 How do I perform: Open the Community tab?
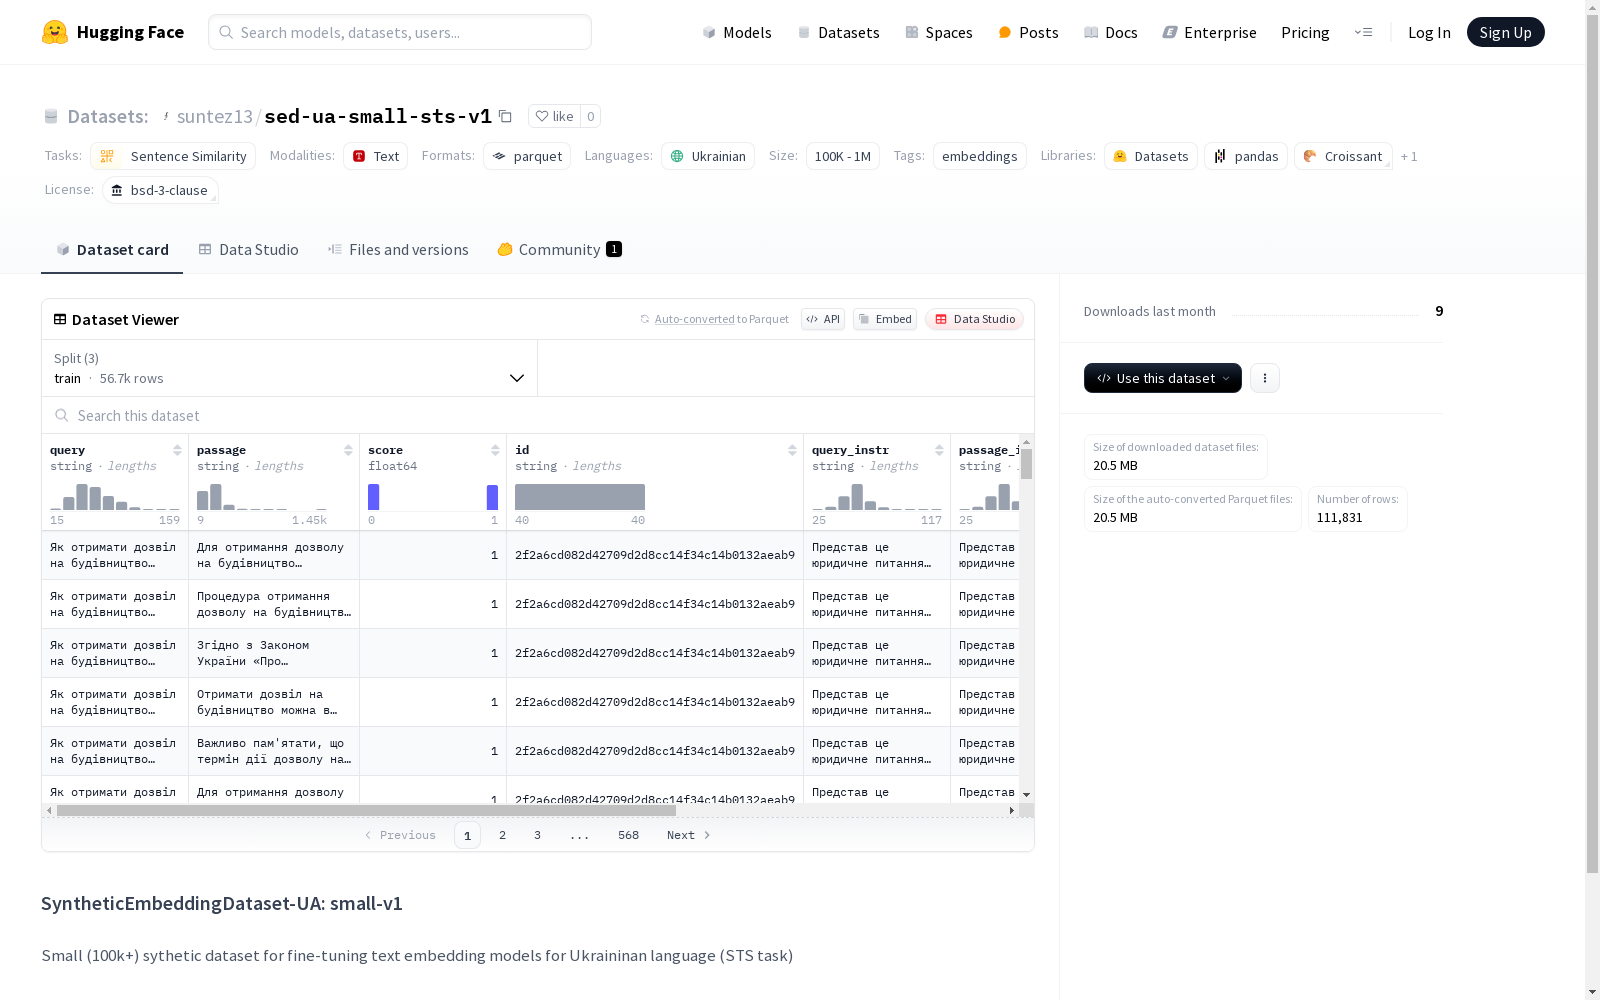coord(559,249)
